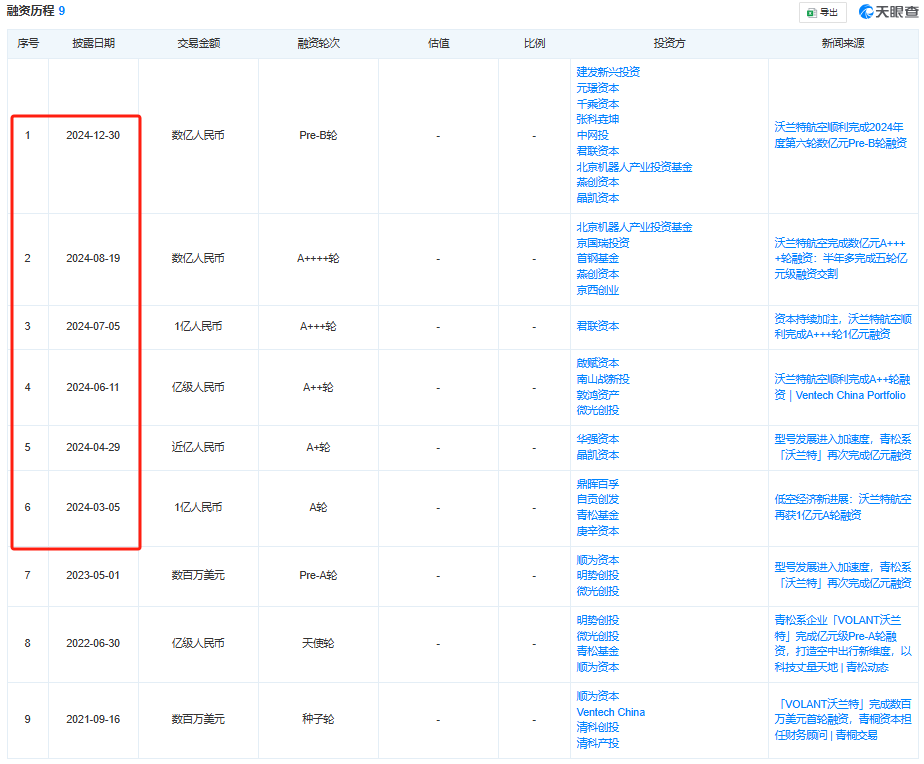Click the 估值 column header
The height and width of the screenshot is (764, 924).
click(438, 43)
